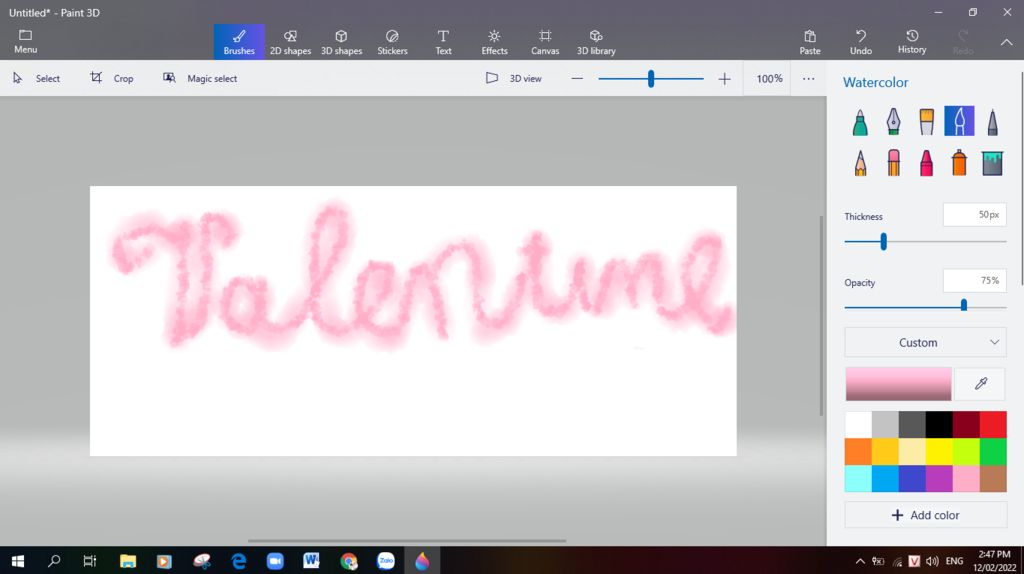Image resolution: width=1024 pixels, height=574 pixels.
Task: Select the Watercolor brush
Action: (959, 121)
